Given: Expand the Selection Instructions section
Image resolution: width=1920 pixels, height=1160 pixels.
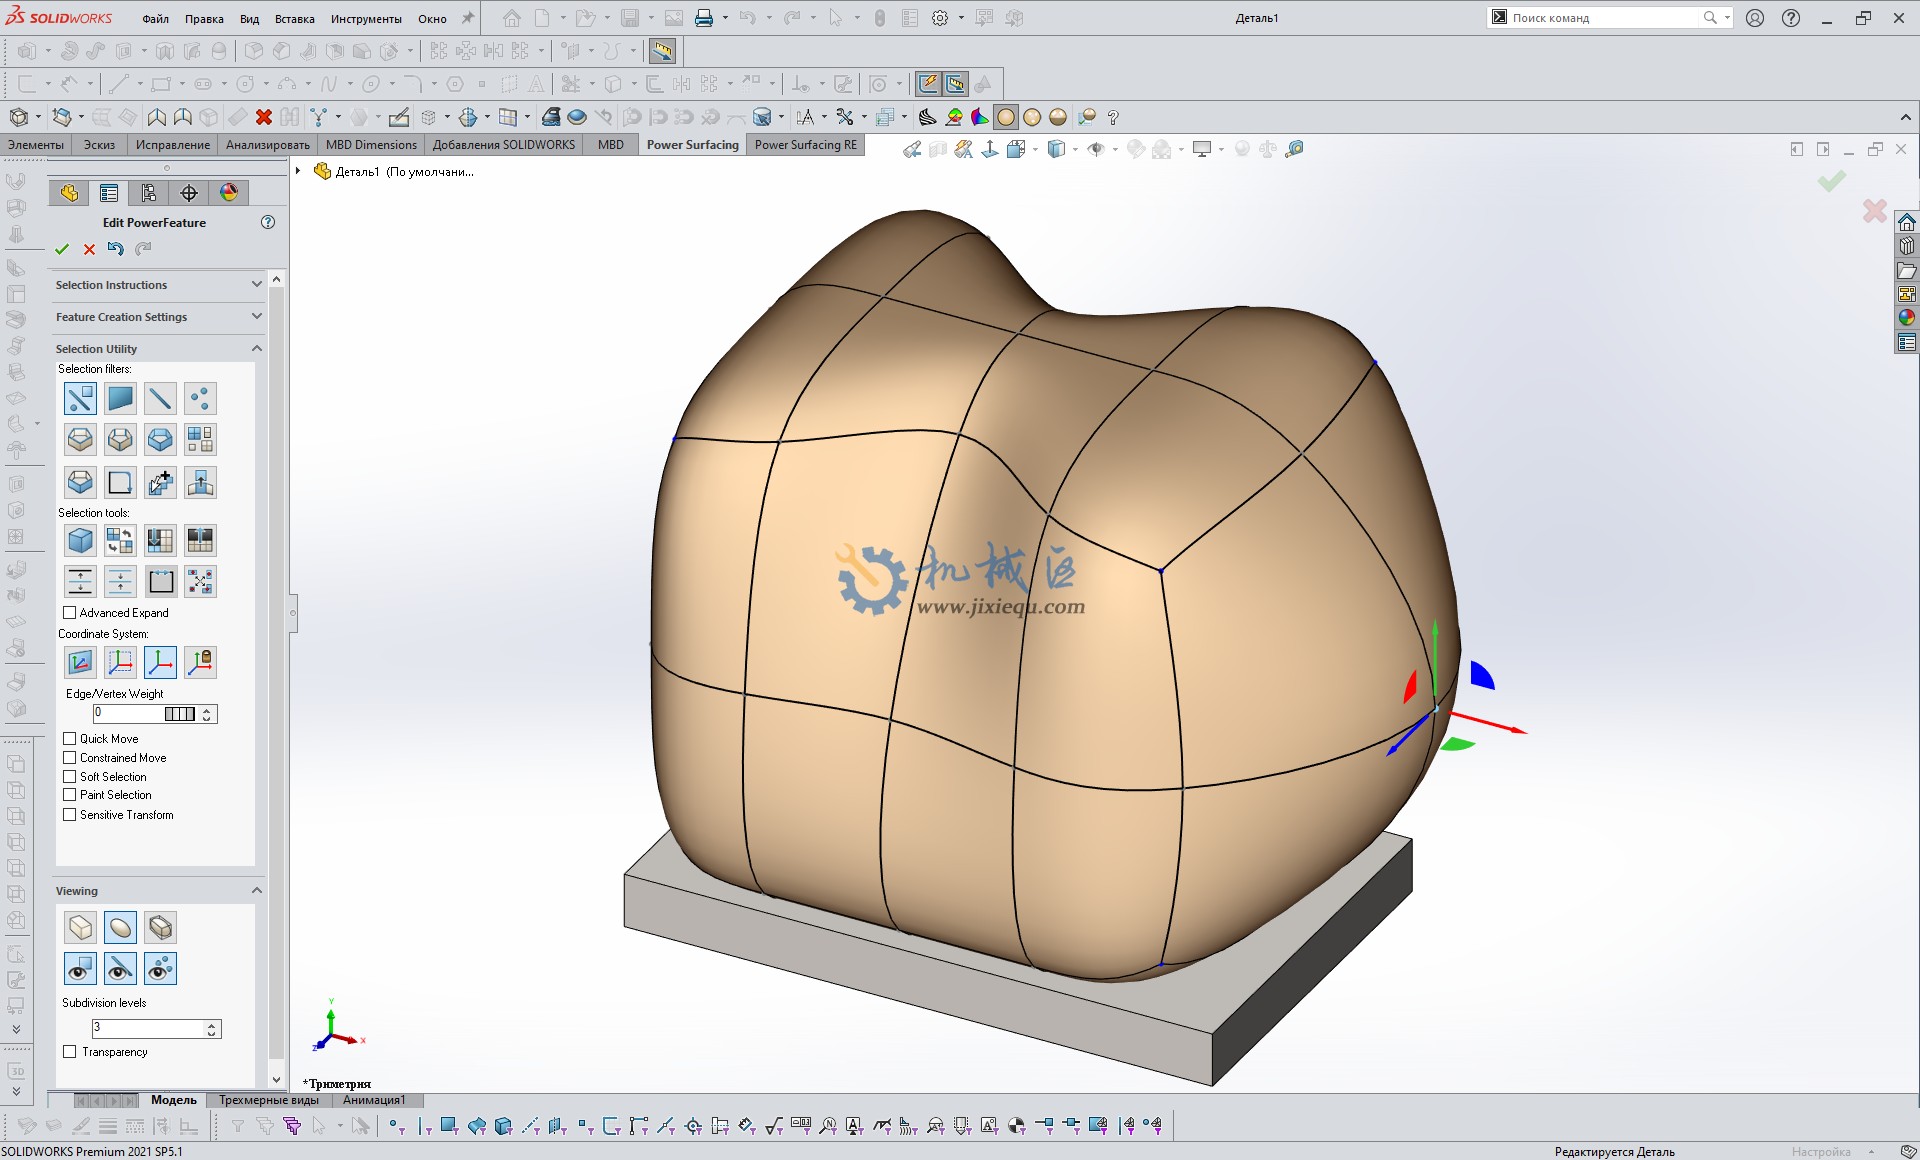Looking at the screenshot, I should (257, 284).
